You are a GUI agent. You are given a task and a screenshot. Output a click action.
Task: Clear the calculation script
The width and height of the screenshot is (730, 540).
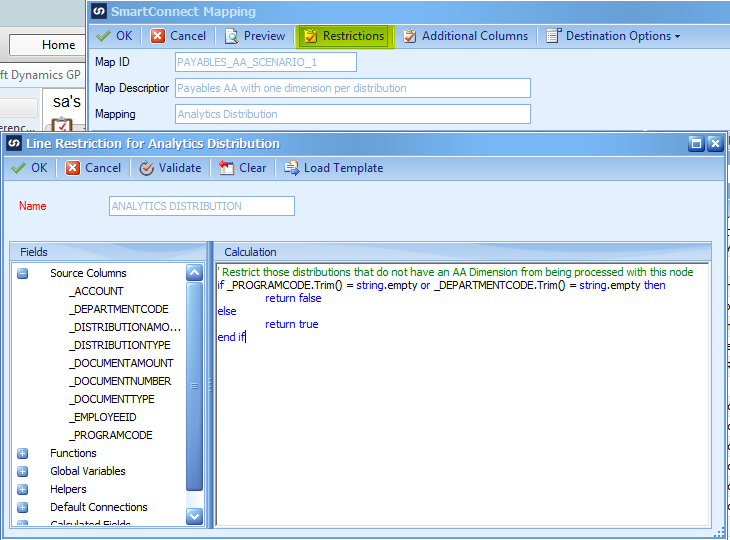(x=243, y=168)
